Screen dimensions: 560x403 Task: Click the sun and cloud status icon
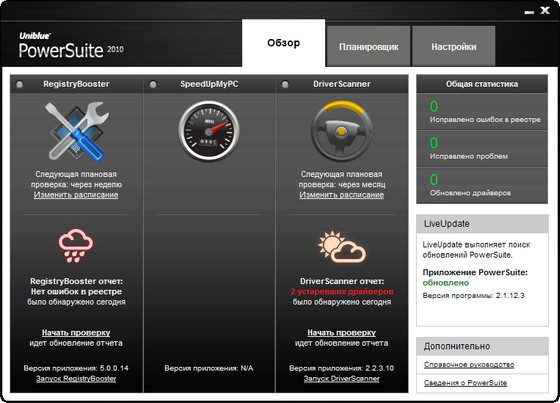[x=342, y=247]
